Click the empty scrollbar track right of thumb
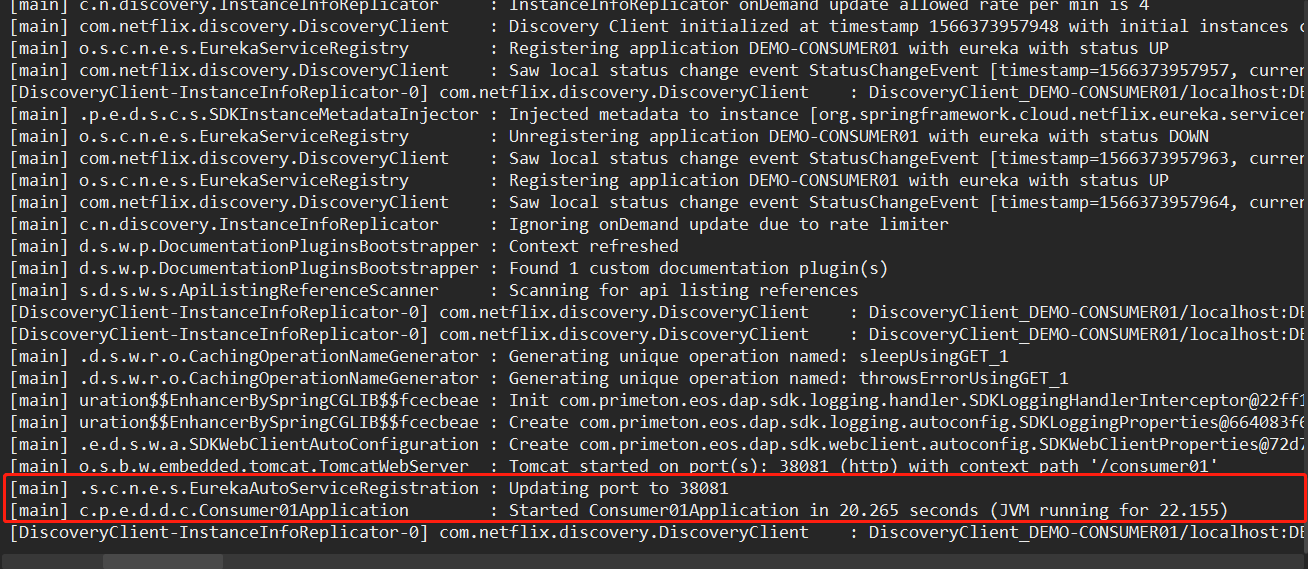 tap(700, 561)
